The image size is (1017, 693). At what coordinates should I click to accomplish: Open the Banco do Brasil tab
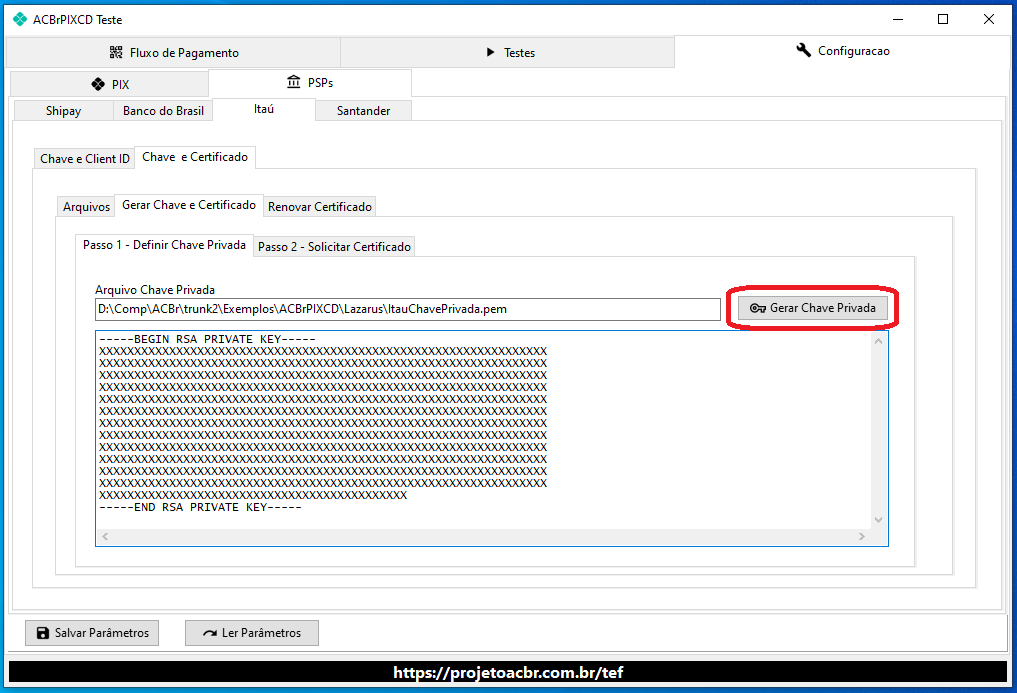(163, 110)
